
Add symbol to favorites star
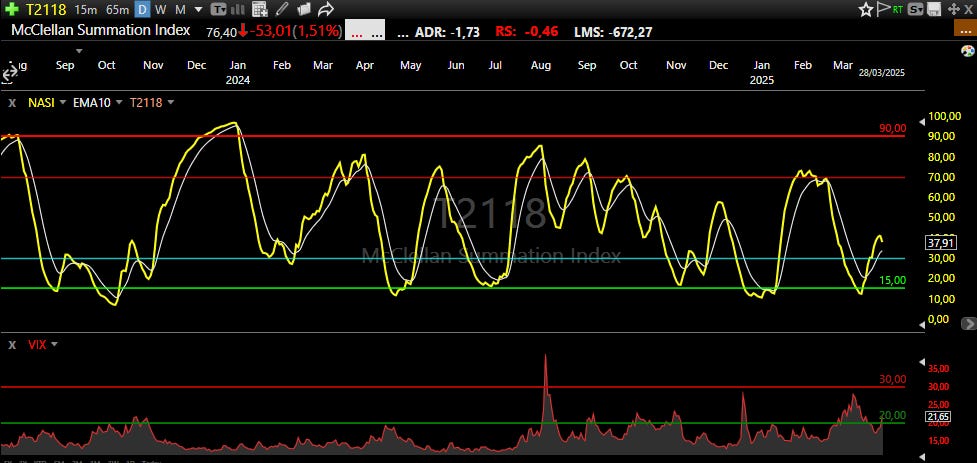click(865, 9)
